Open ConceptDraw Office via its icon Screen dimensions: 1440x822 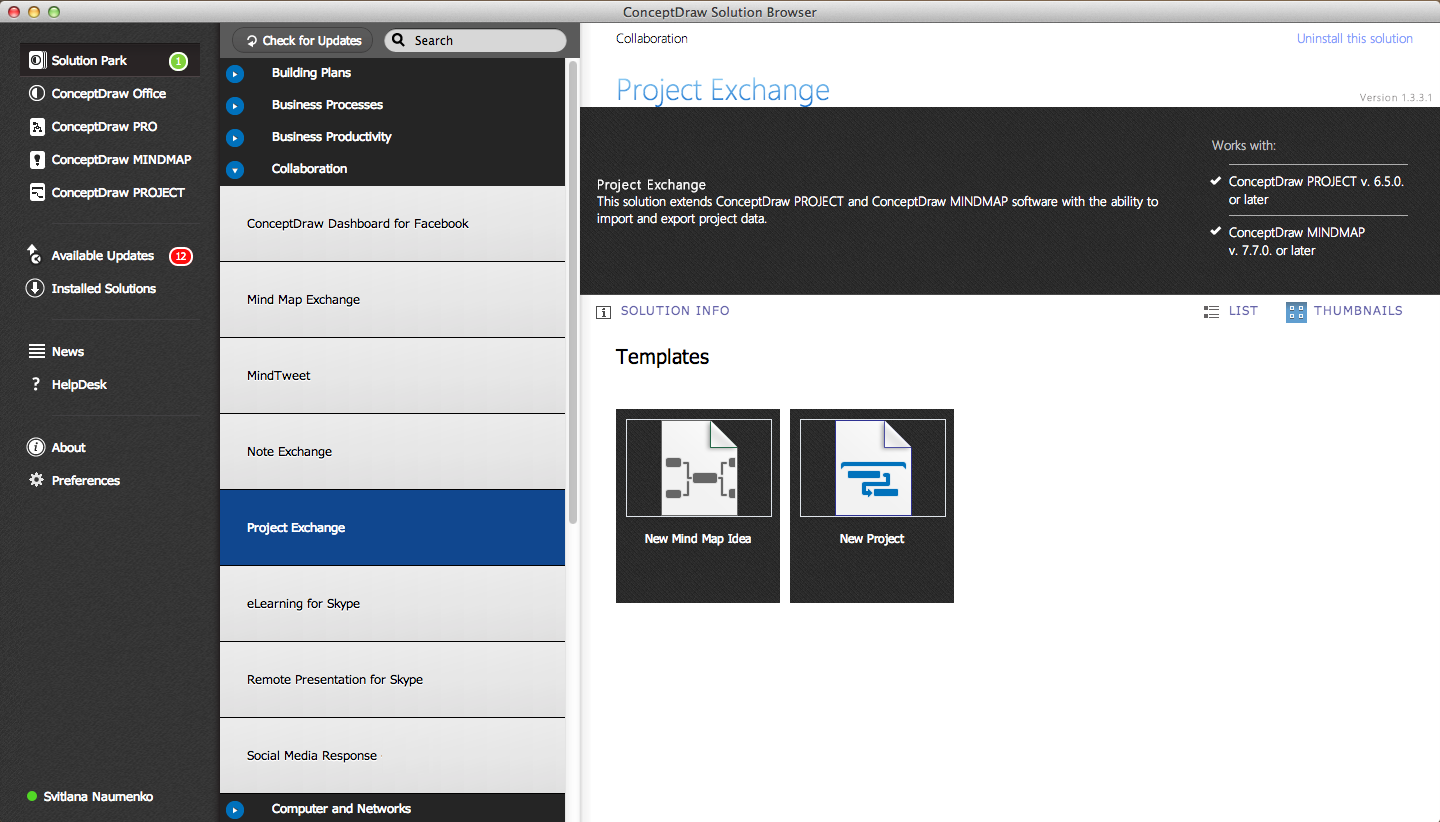click(37, 94)
